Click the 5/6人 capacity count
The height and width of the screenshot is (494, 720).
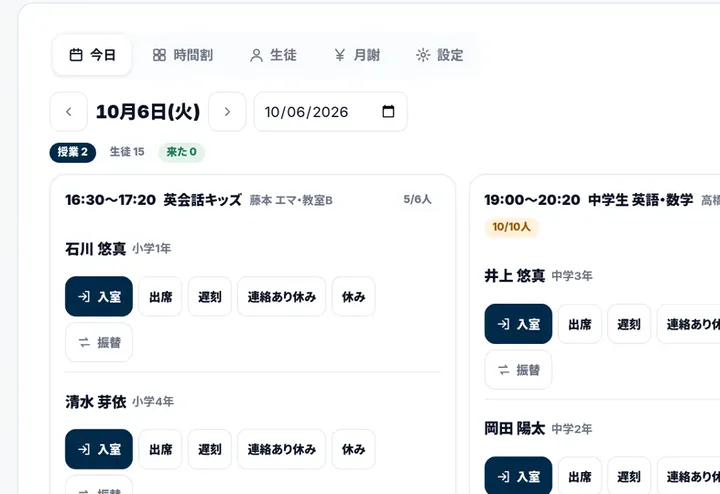(x=417, y=199)
